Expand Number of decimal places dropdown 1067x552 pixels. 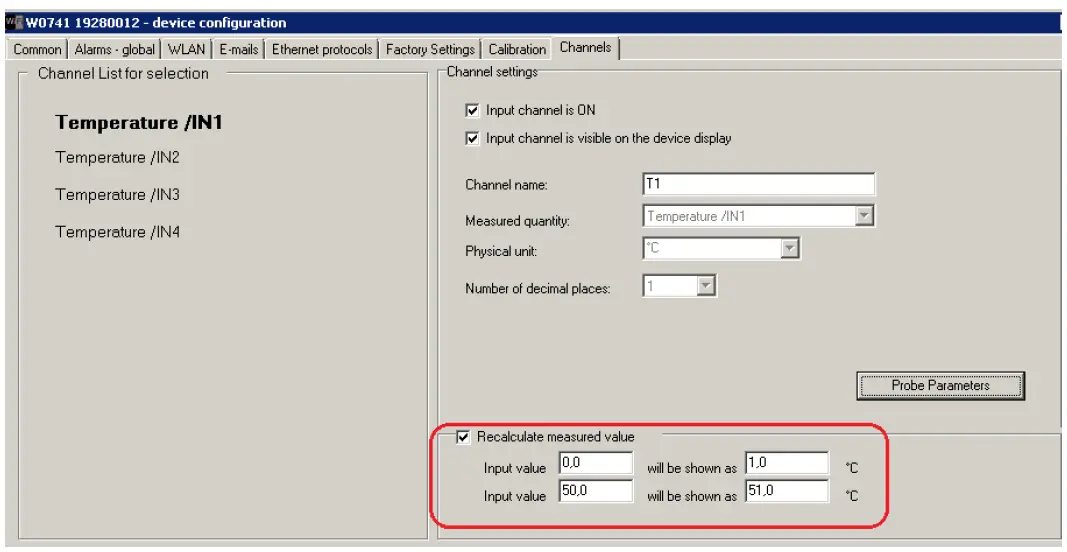[706, 286]
